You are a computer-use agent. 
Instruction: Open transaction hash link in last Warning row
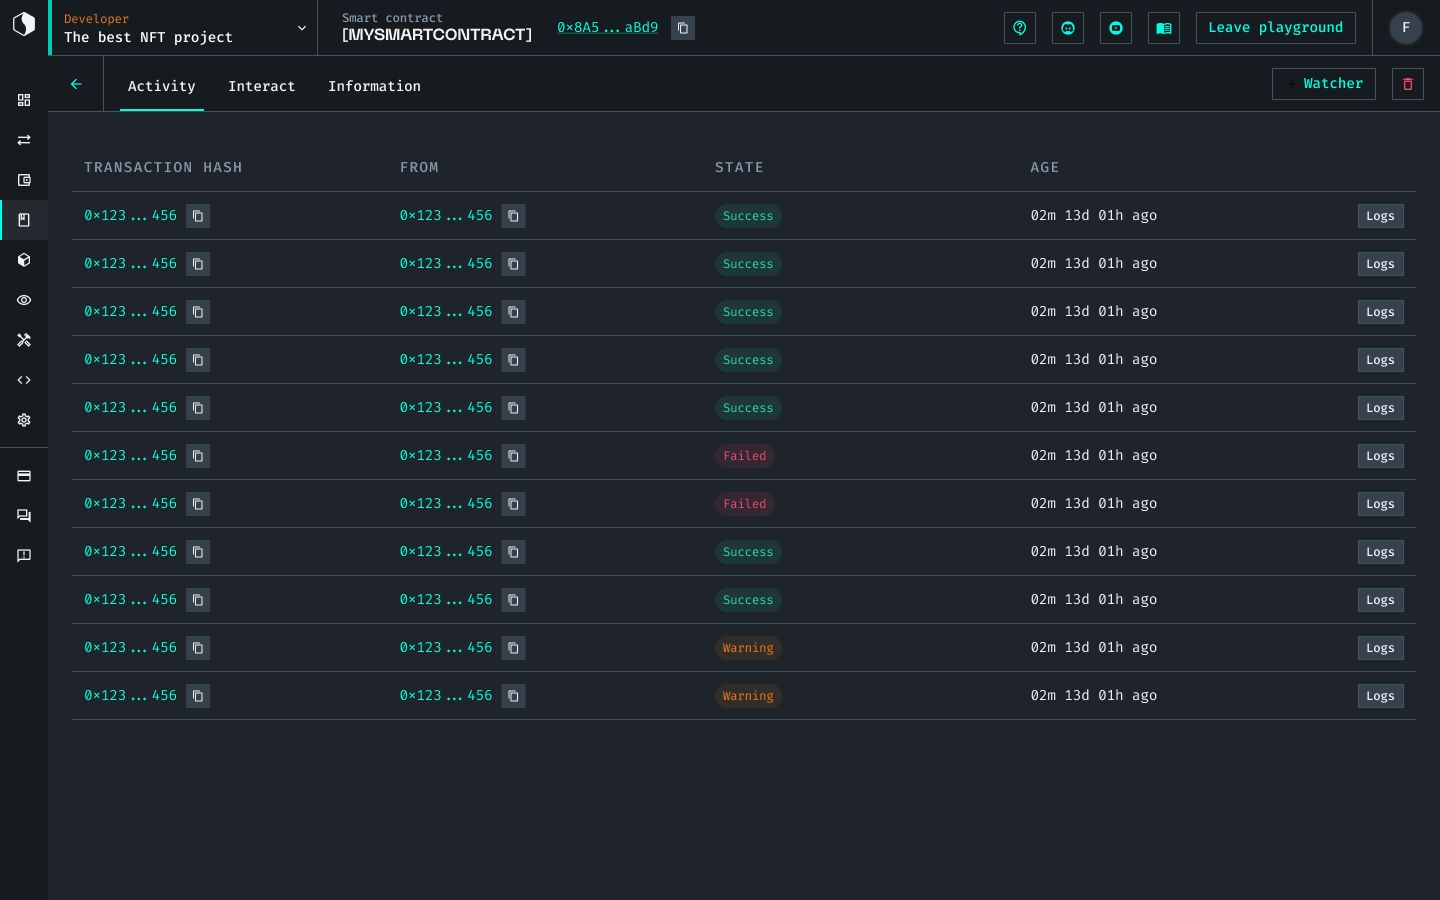point(130,695)
